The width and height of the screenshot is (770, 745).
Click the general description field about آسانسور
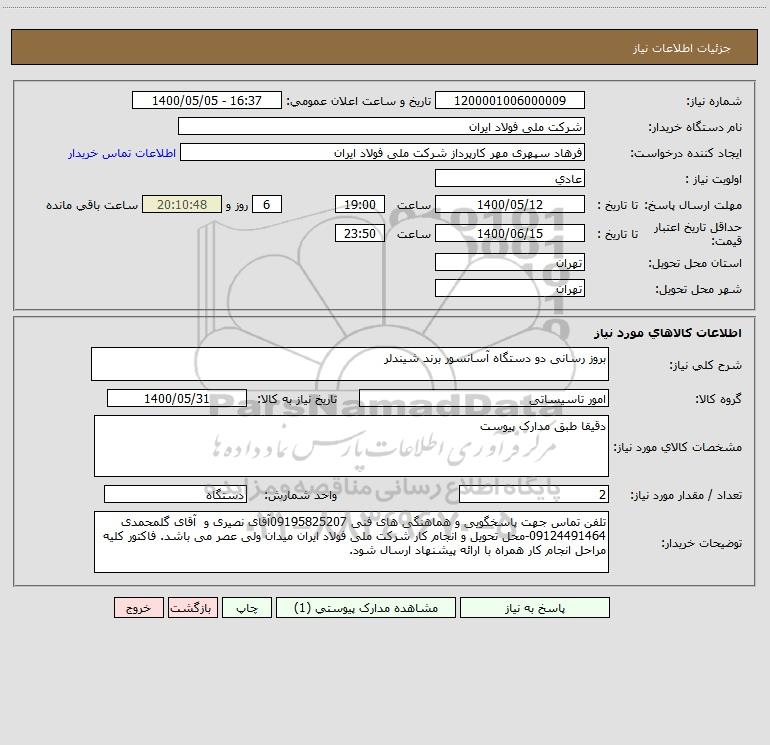350,364
